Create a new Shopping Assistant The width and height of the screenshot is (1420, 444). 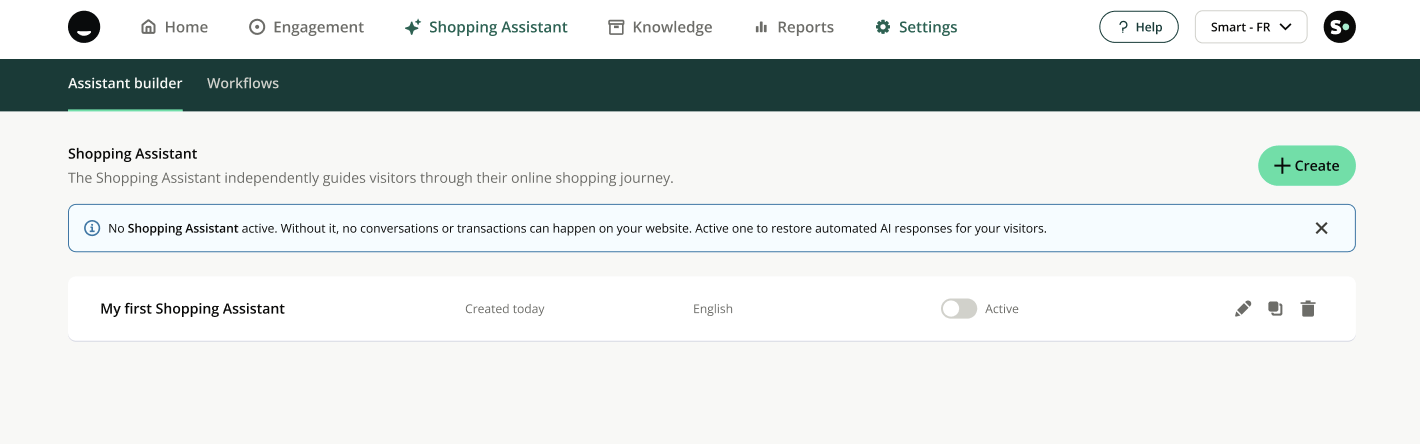click(1306, 166)
